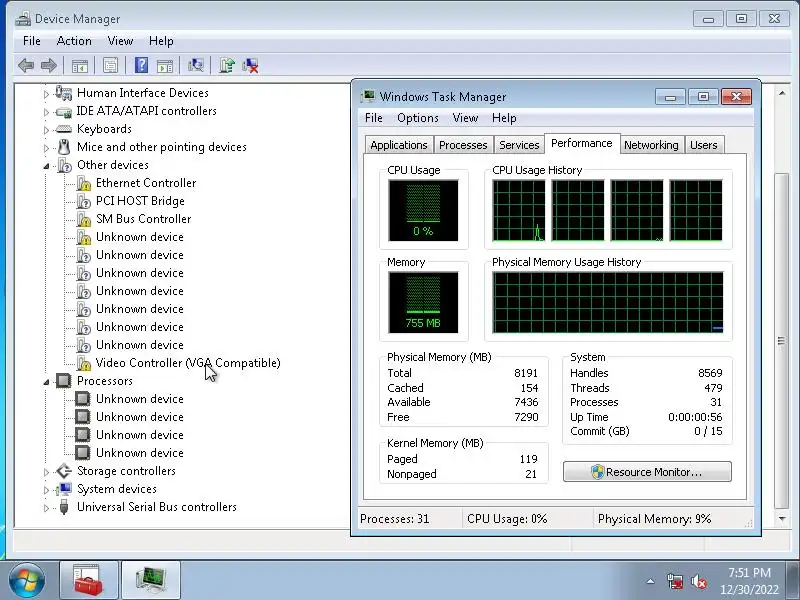Switch to the Applications tab
This screenshot has height=600, width=800.
click(x=399, y=145)
